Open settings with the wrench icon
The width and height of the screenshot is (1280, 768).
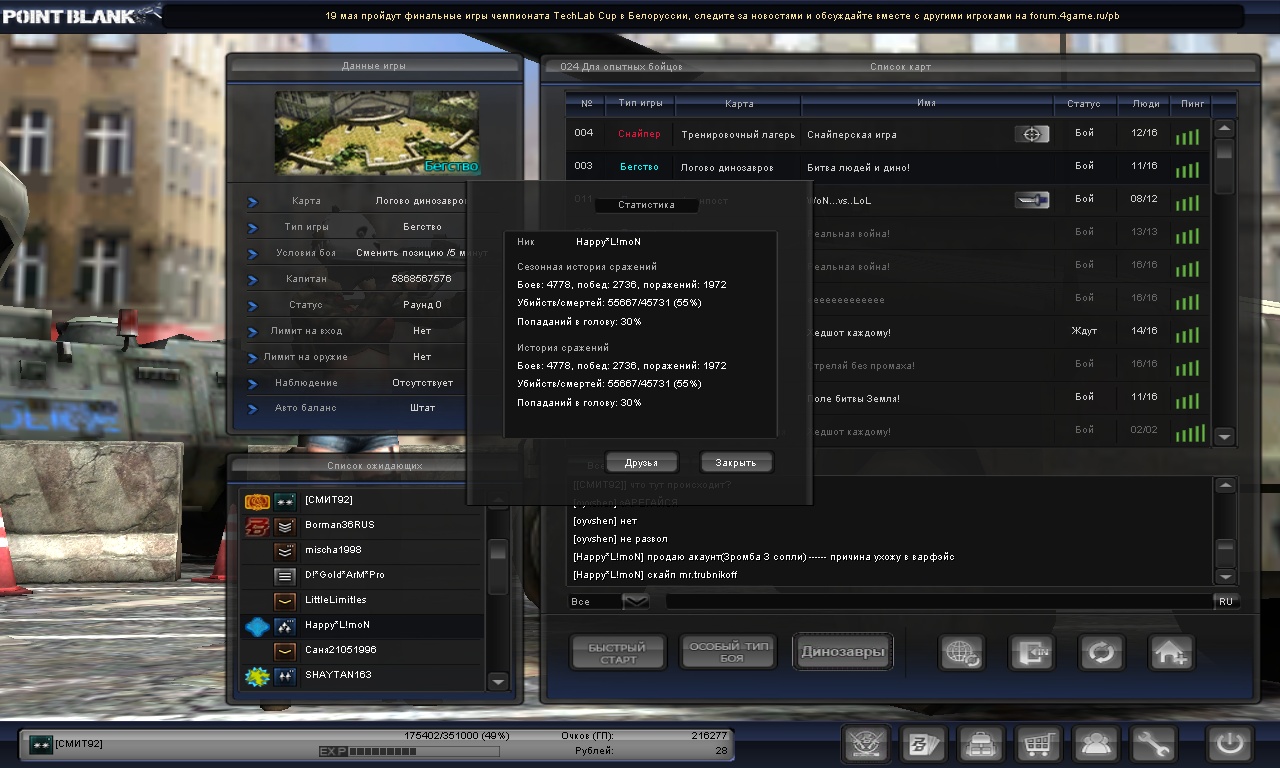[x=1153, y=744]
